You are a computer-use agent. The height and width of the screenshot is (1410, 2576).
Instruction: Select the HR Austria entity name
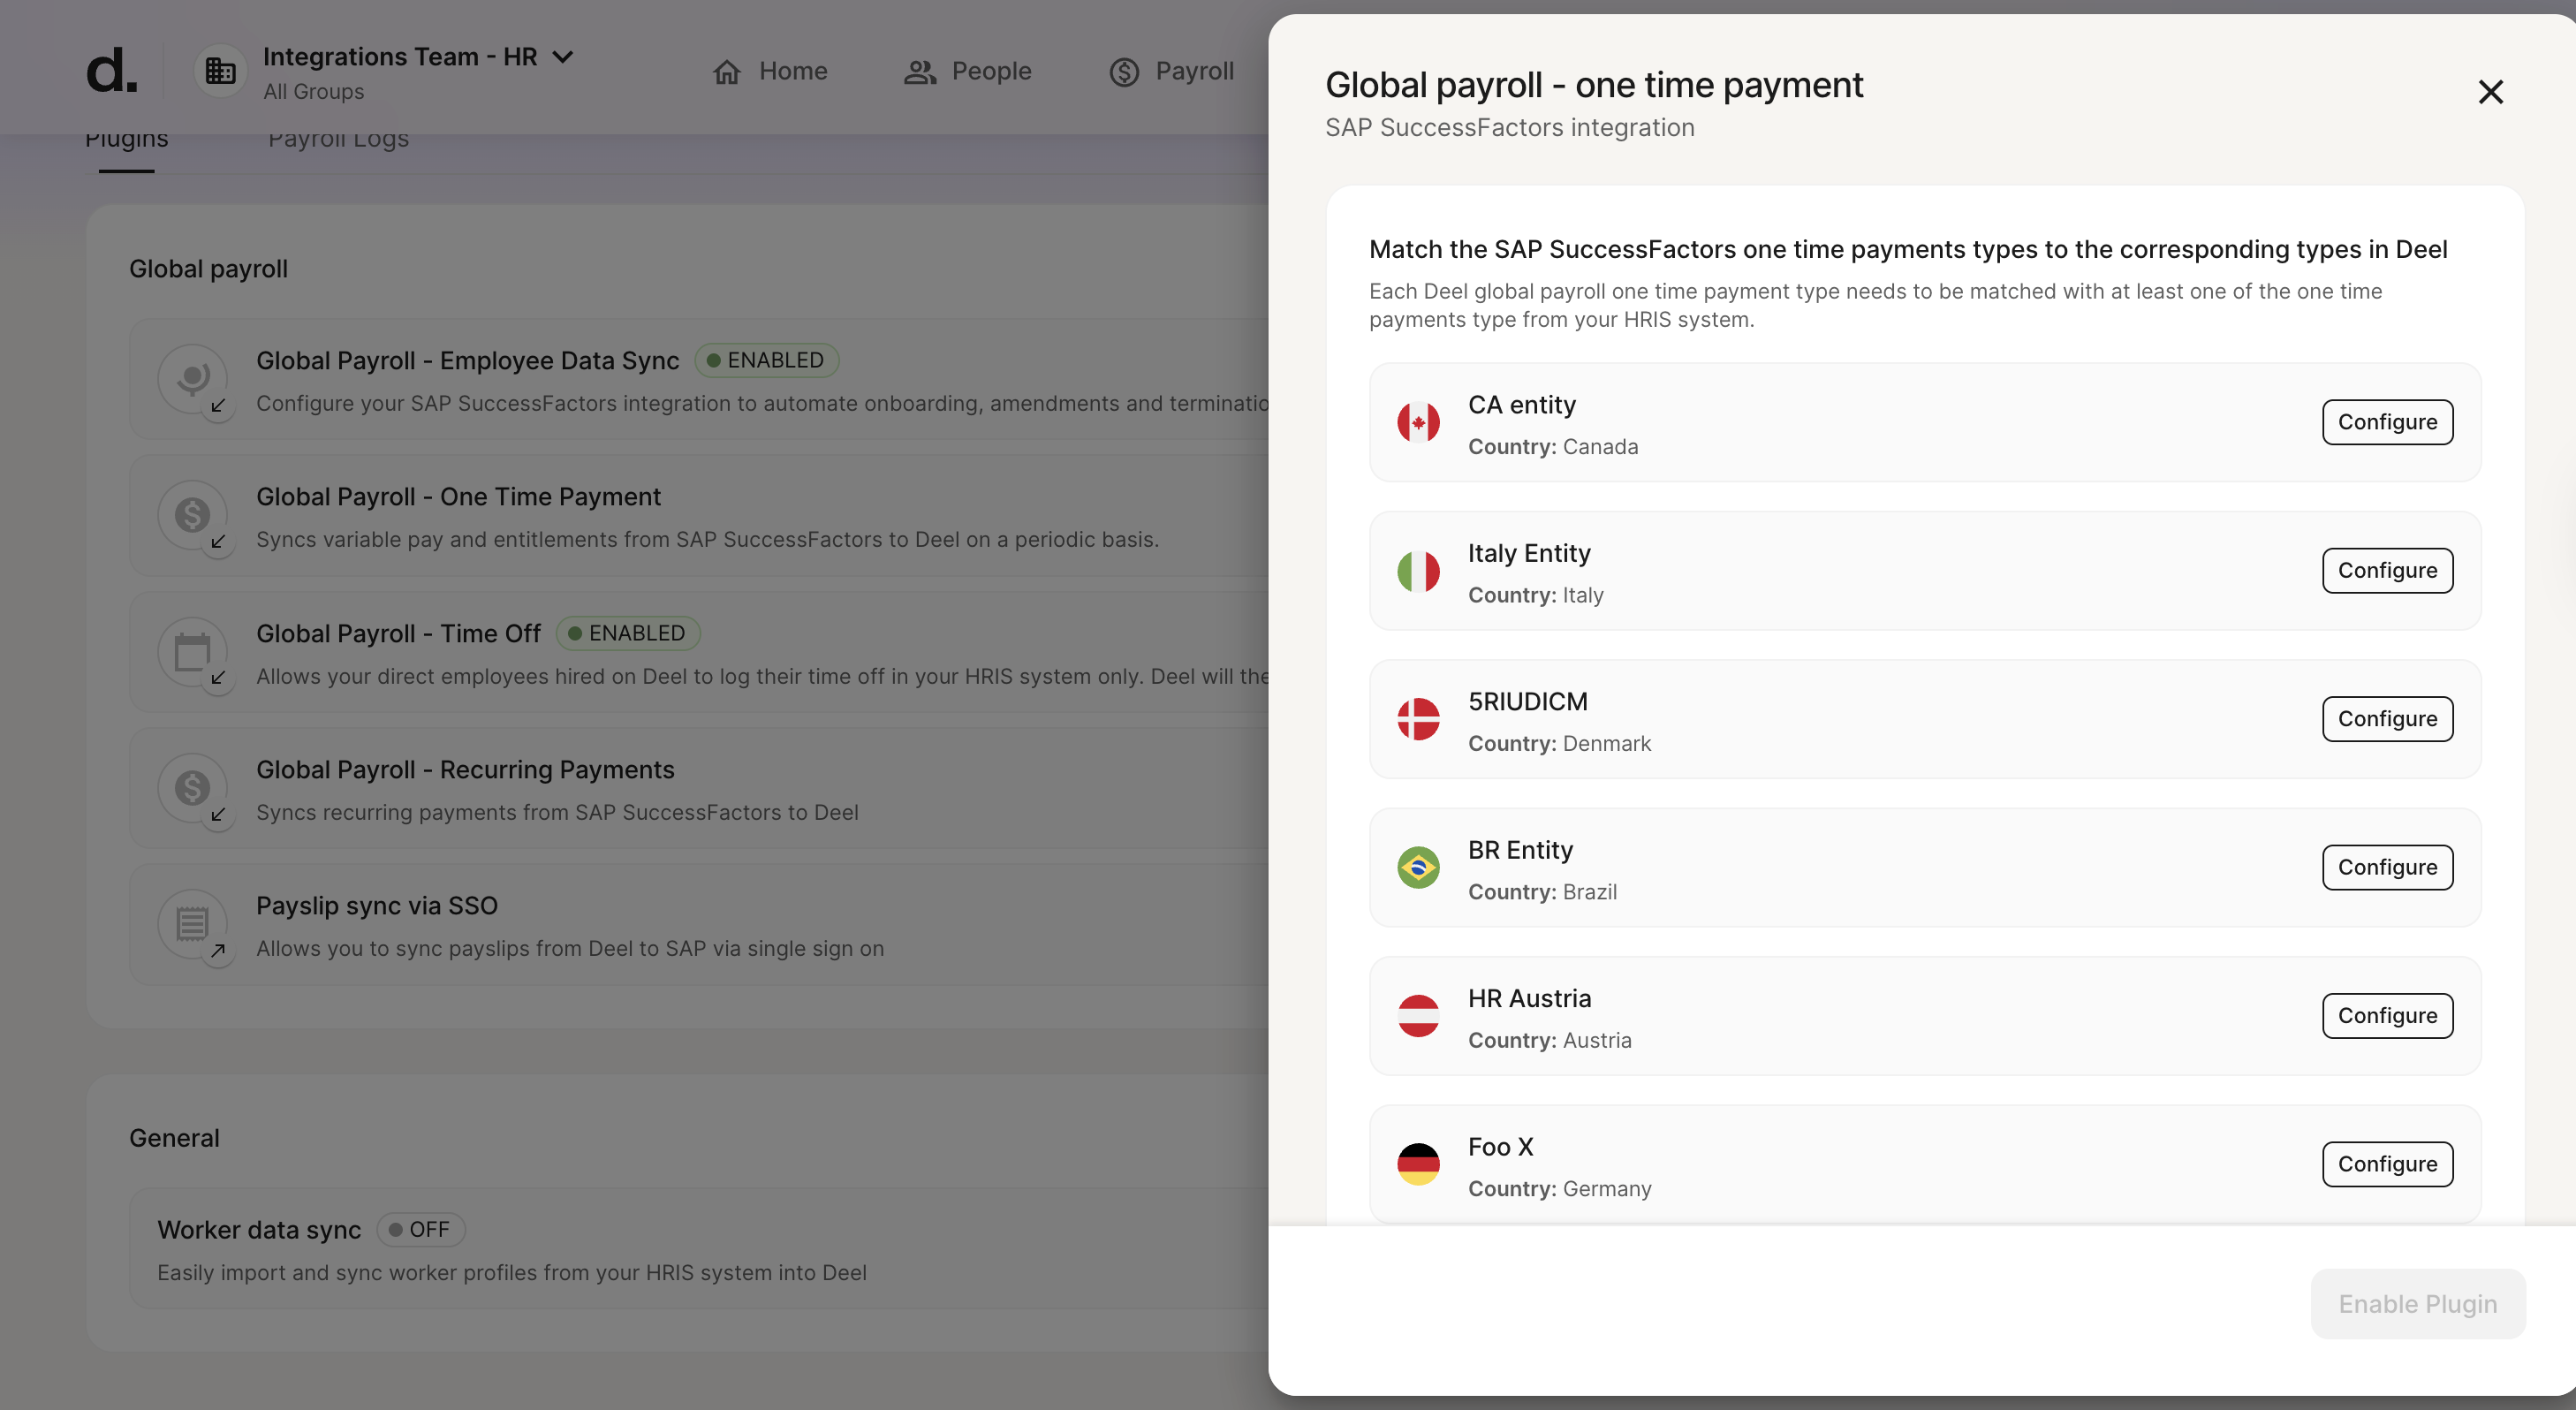[1529, 999]
